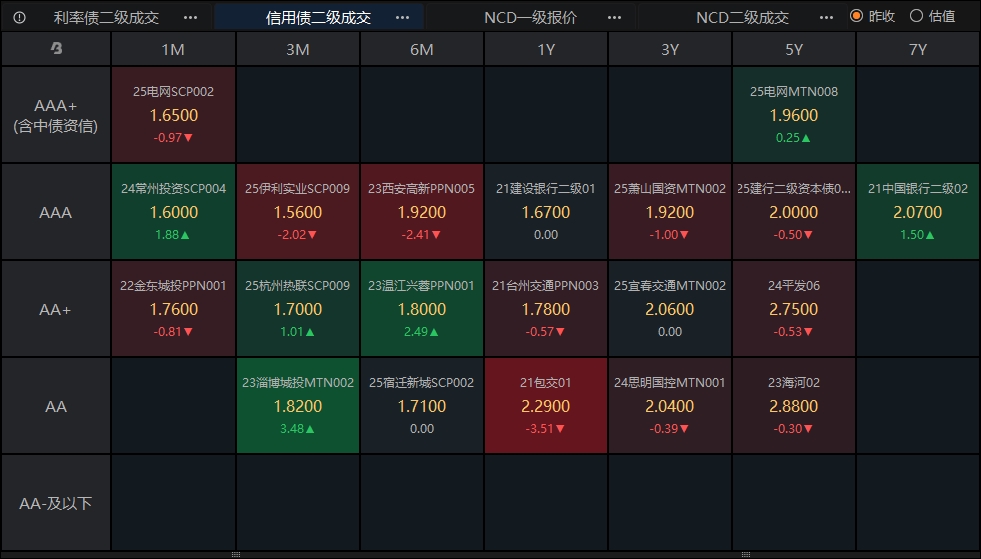Click the 21包交01 bond name
Viewport: 981px width, 559px height.
pyautogui.click(x=546, y=382)
